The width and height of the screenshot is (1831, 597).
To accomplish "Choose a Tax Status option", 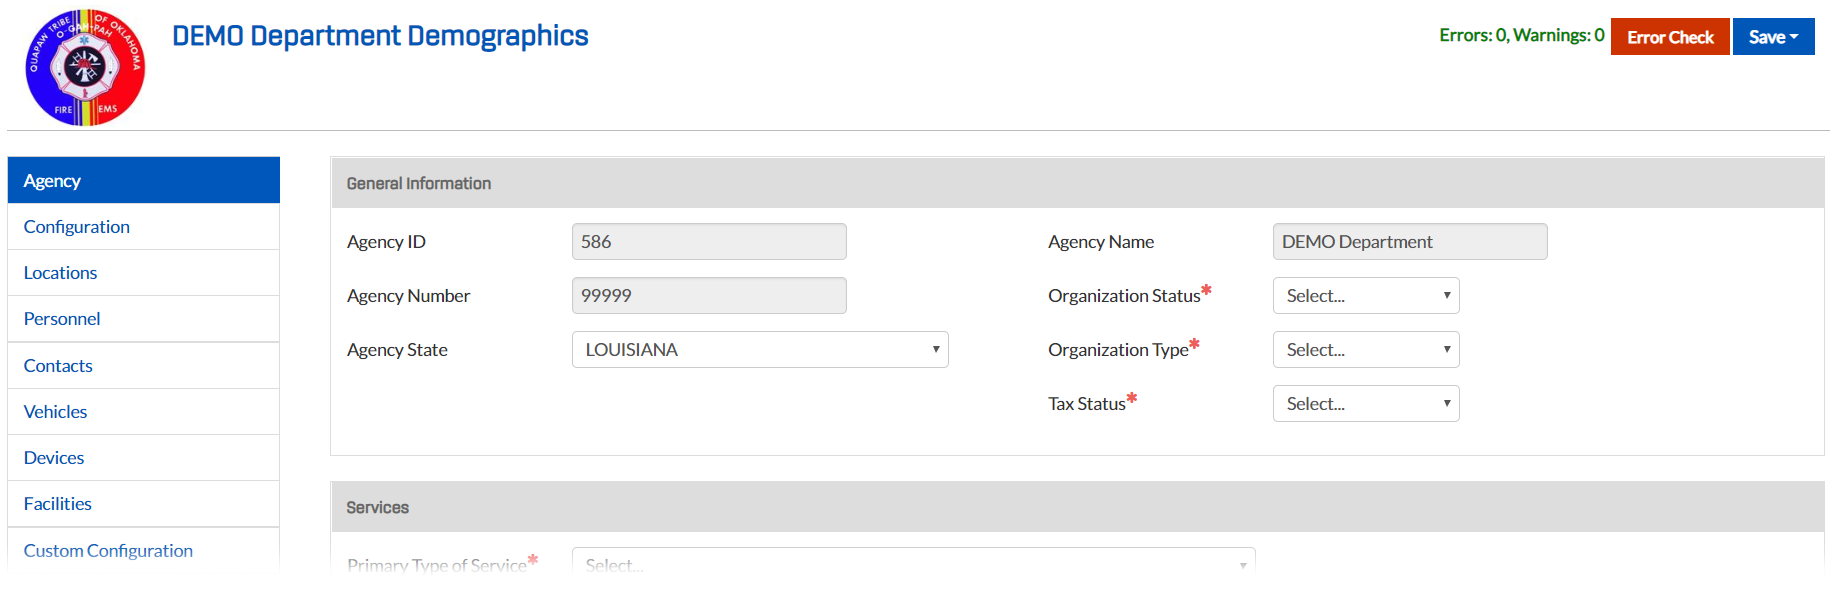I will click(x=1366, y=404).
